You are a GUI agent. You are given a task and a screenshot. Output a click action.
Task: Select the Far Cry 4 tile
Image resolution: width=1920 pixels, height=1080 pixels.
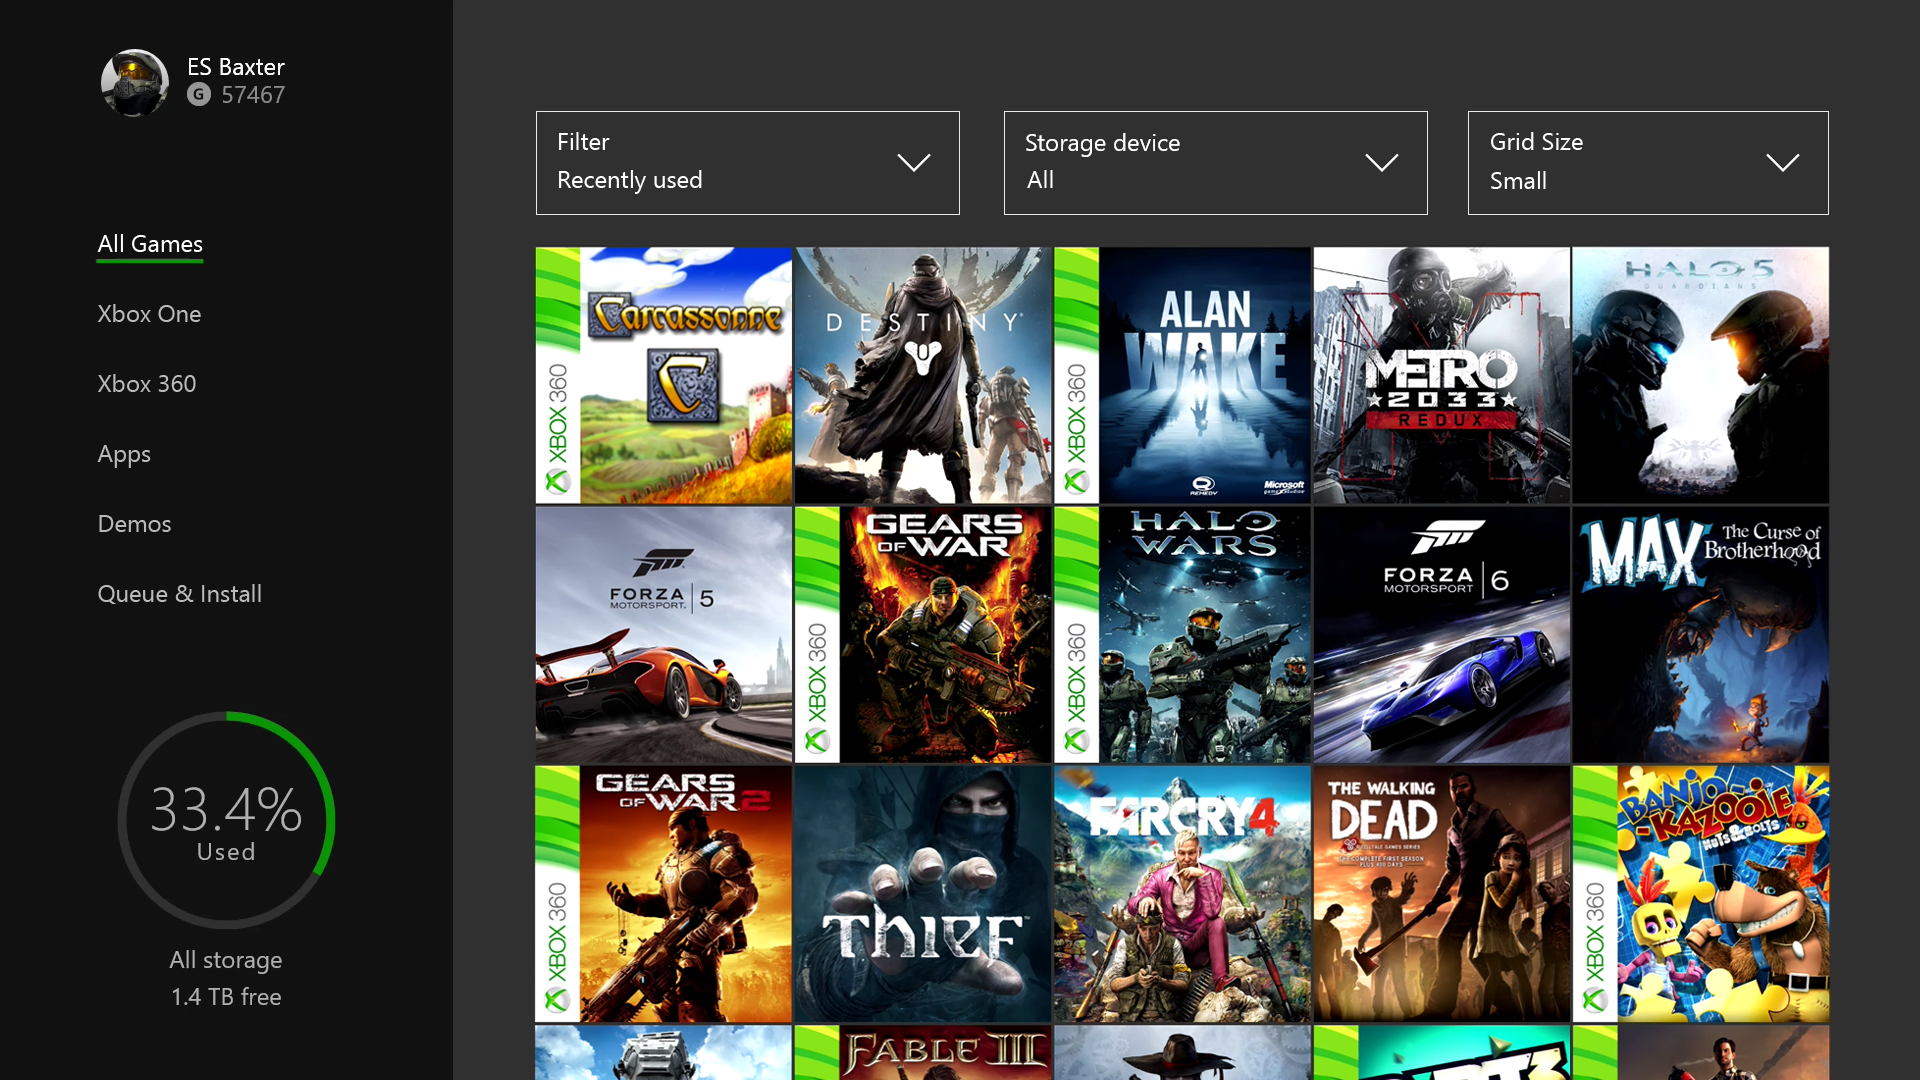coord(1182,894)
